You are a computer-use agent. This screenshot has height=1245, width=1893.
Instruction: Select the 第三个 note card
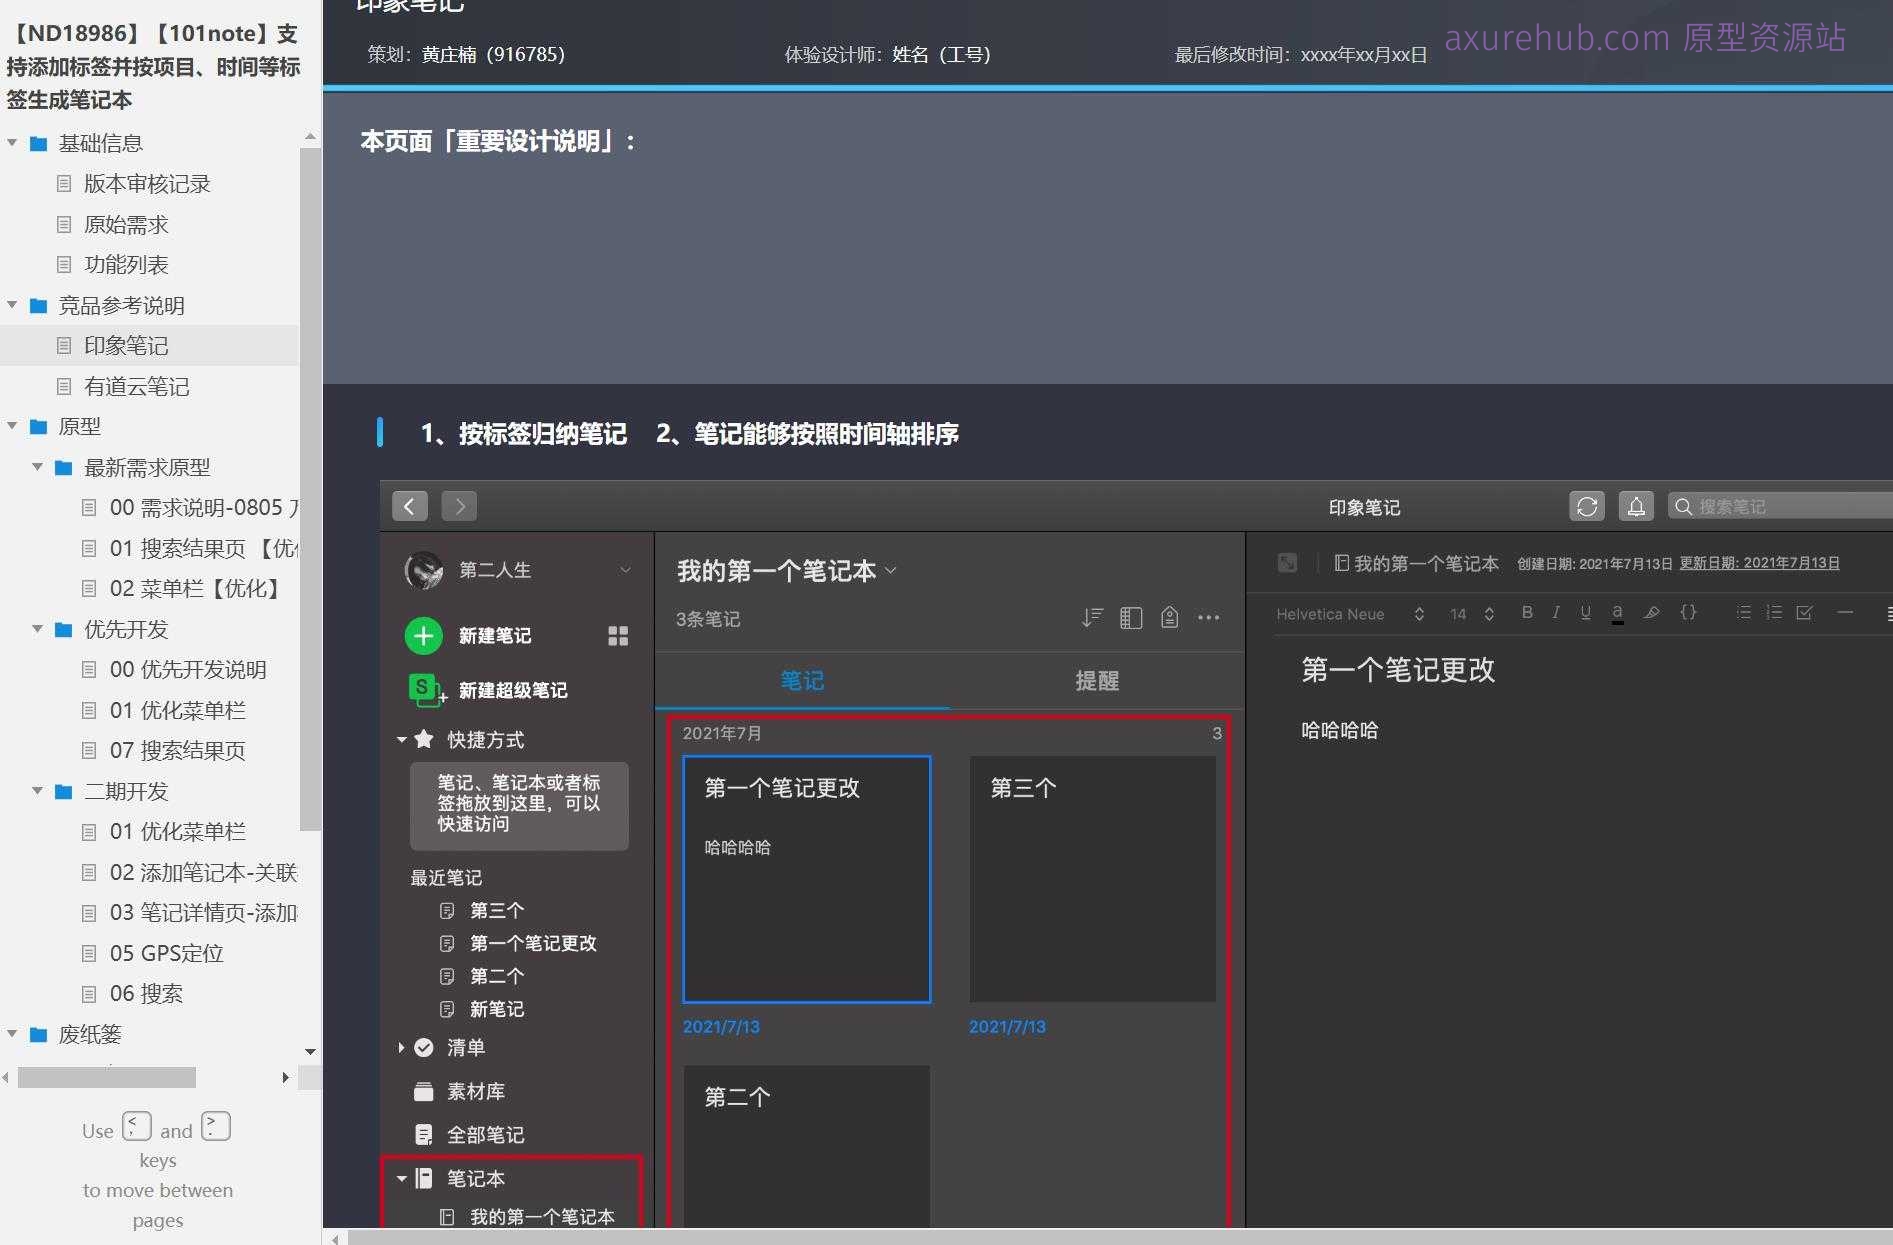click(1093, 879)
